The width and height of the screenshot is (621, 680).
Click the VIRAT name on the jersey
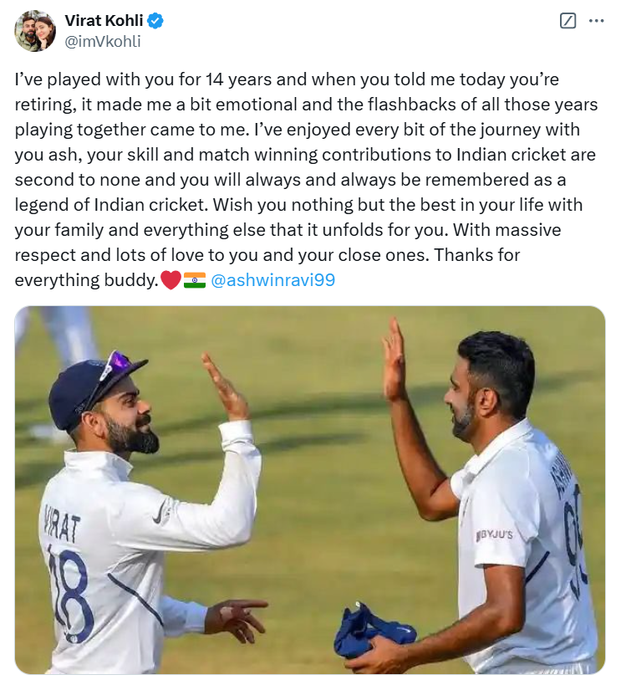tap(61, 523)
